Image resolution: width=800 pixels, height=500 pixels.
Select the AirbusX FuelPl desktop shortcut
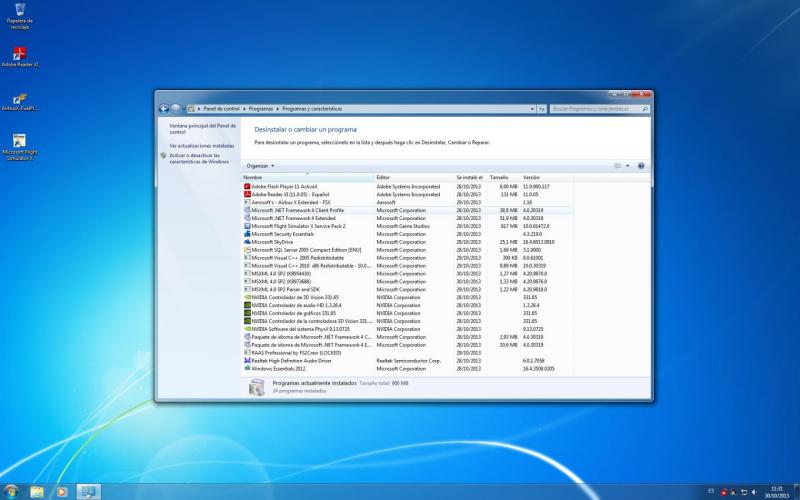tap(19, 102)
